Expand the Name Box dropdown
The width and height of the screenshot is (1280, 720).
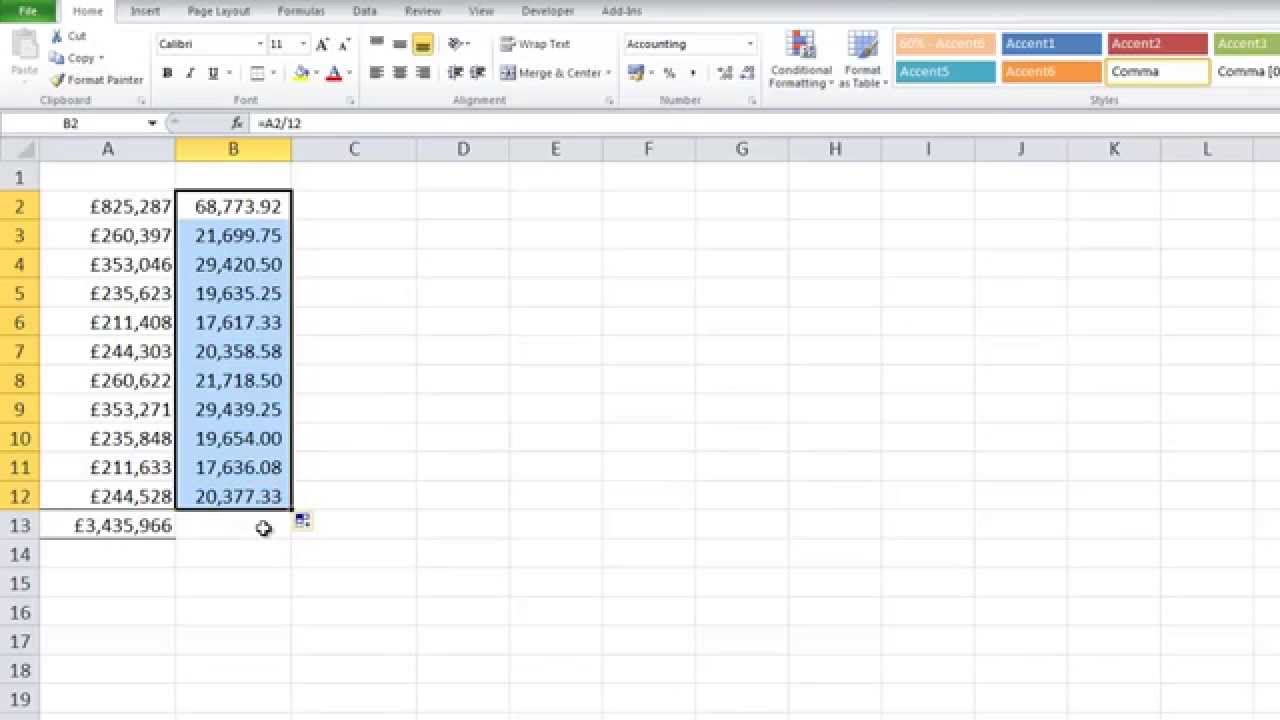click(x=152, y=123)
